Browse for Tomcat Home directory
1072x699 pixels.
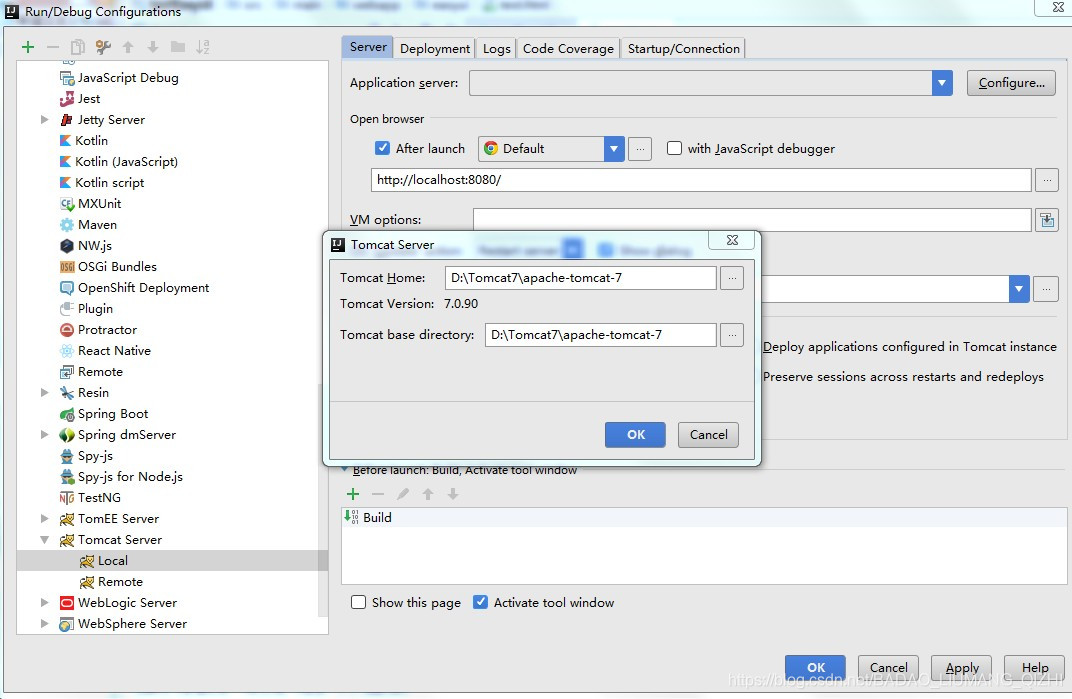[732, 278]
